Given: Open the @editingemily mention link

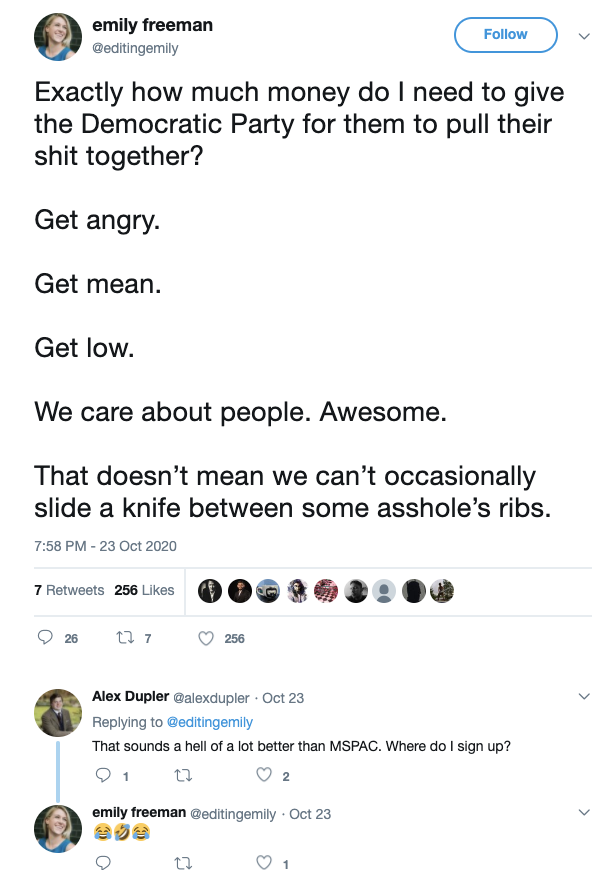Looking at the screenshot, I should [209, 722].
